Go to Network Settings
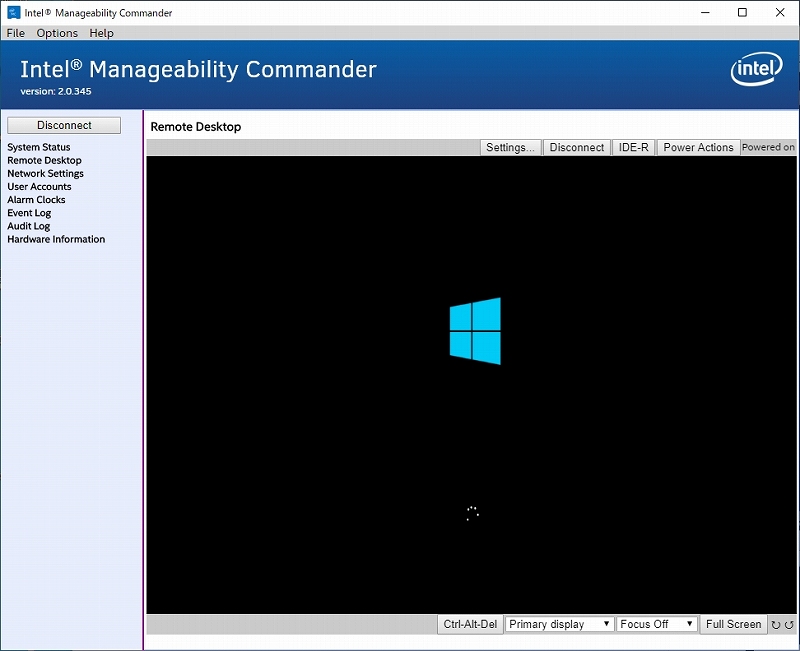This screenshot has width=800, height=651. coord(45,173)
